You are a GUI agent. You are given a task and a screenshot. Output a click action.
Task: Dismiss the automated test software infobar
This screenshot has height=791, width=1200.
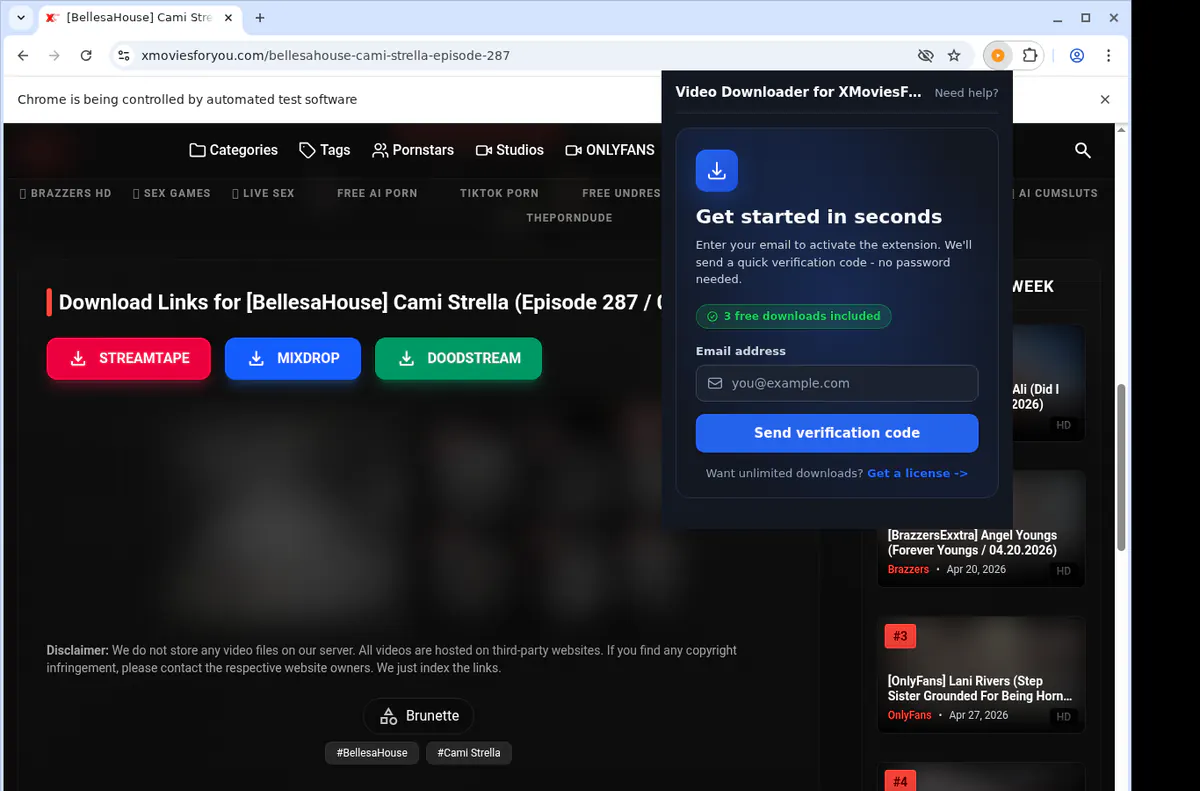tap(1105, 100)
